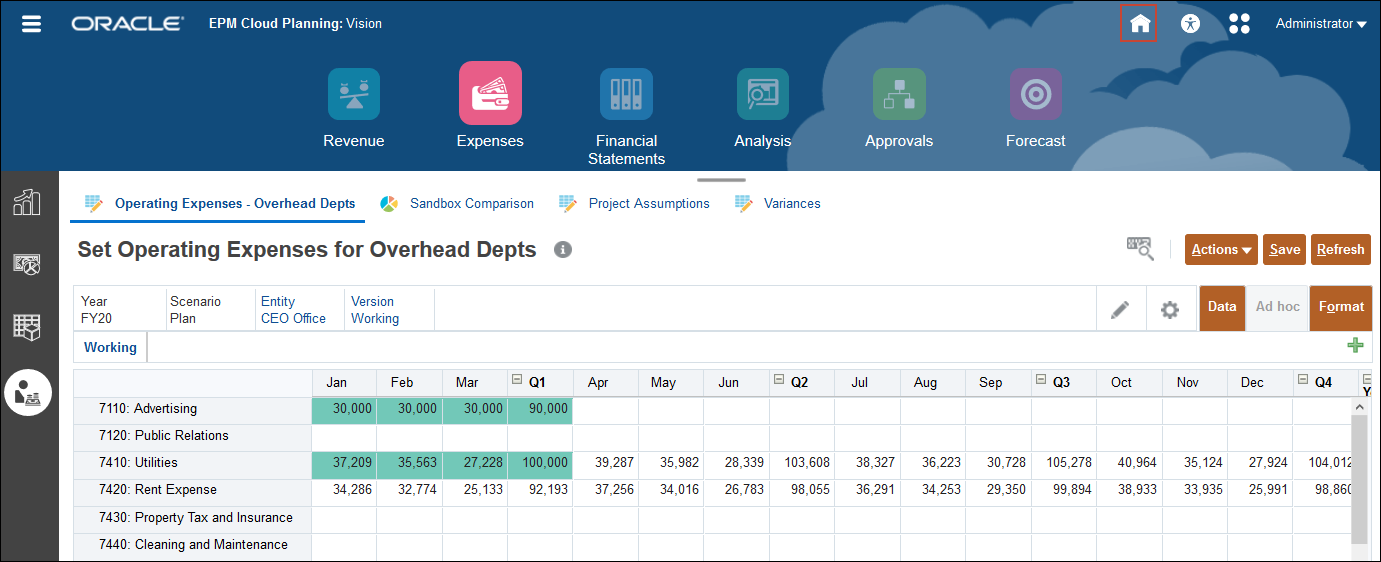
Task: Switch to Data mode button
Action: (1222, 307)
